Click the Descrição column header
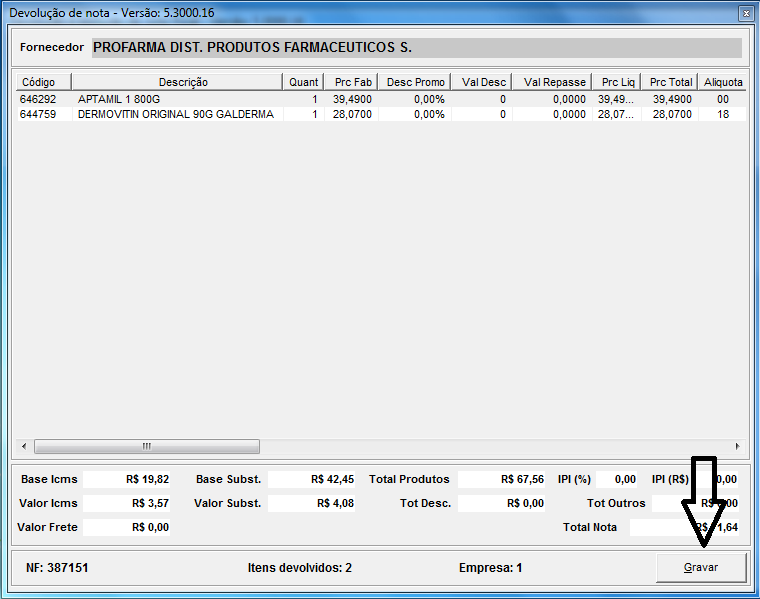The height and width of the screenshot is (599, 760). [x=183, y=82]
